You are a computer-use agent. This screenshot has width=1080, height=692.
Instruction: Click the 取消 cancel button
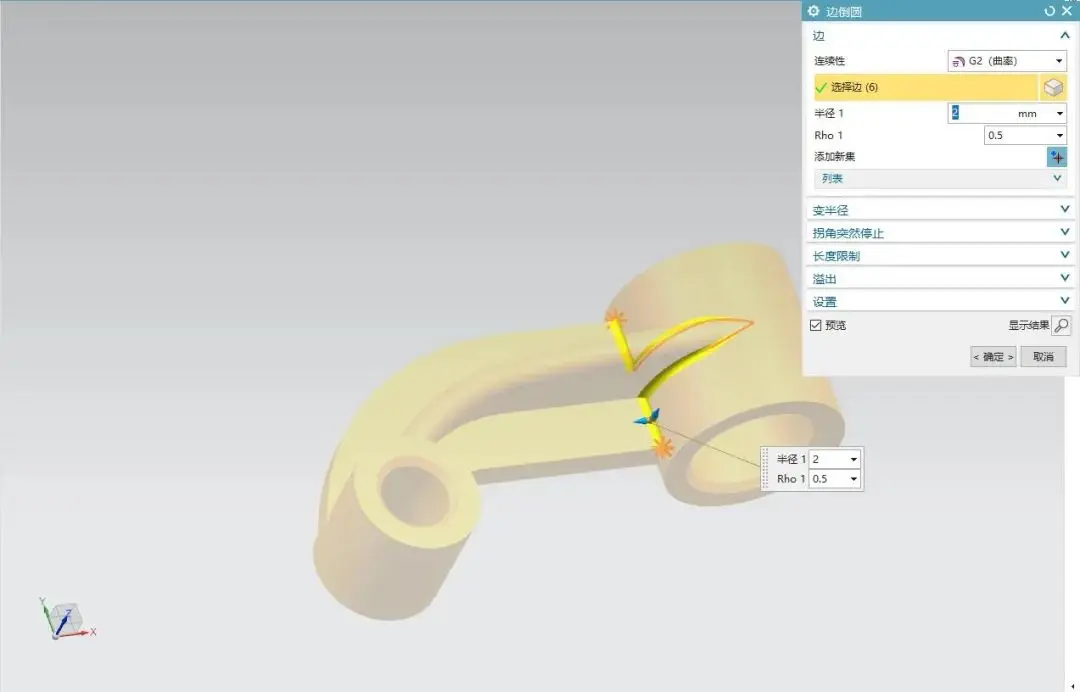1043,357
